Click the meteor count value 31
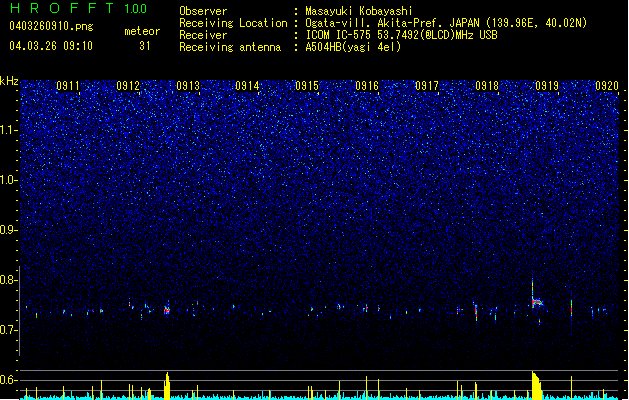 (x=145, y=46)
